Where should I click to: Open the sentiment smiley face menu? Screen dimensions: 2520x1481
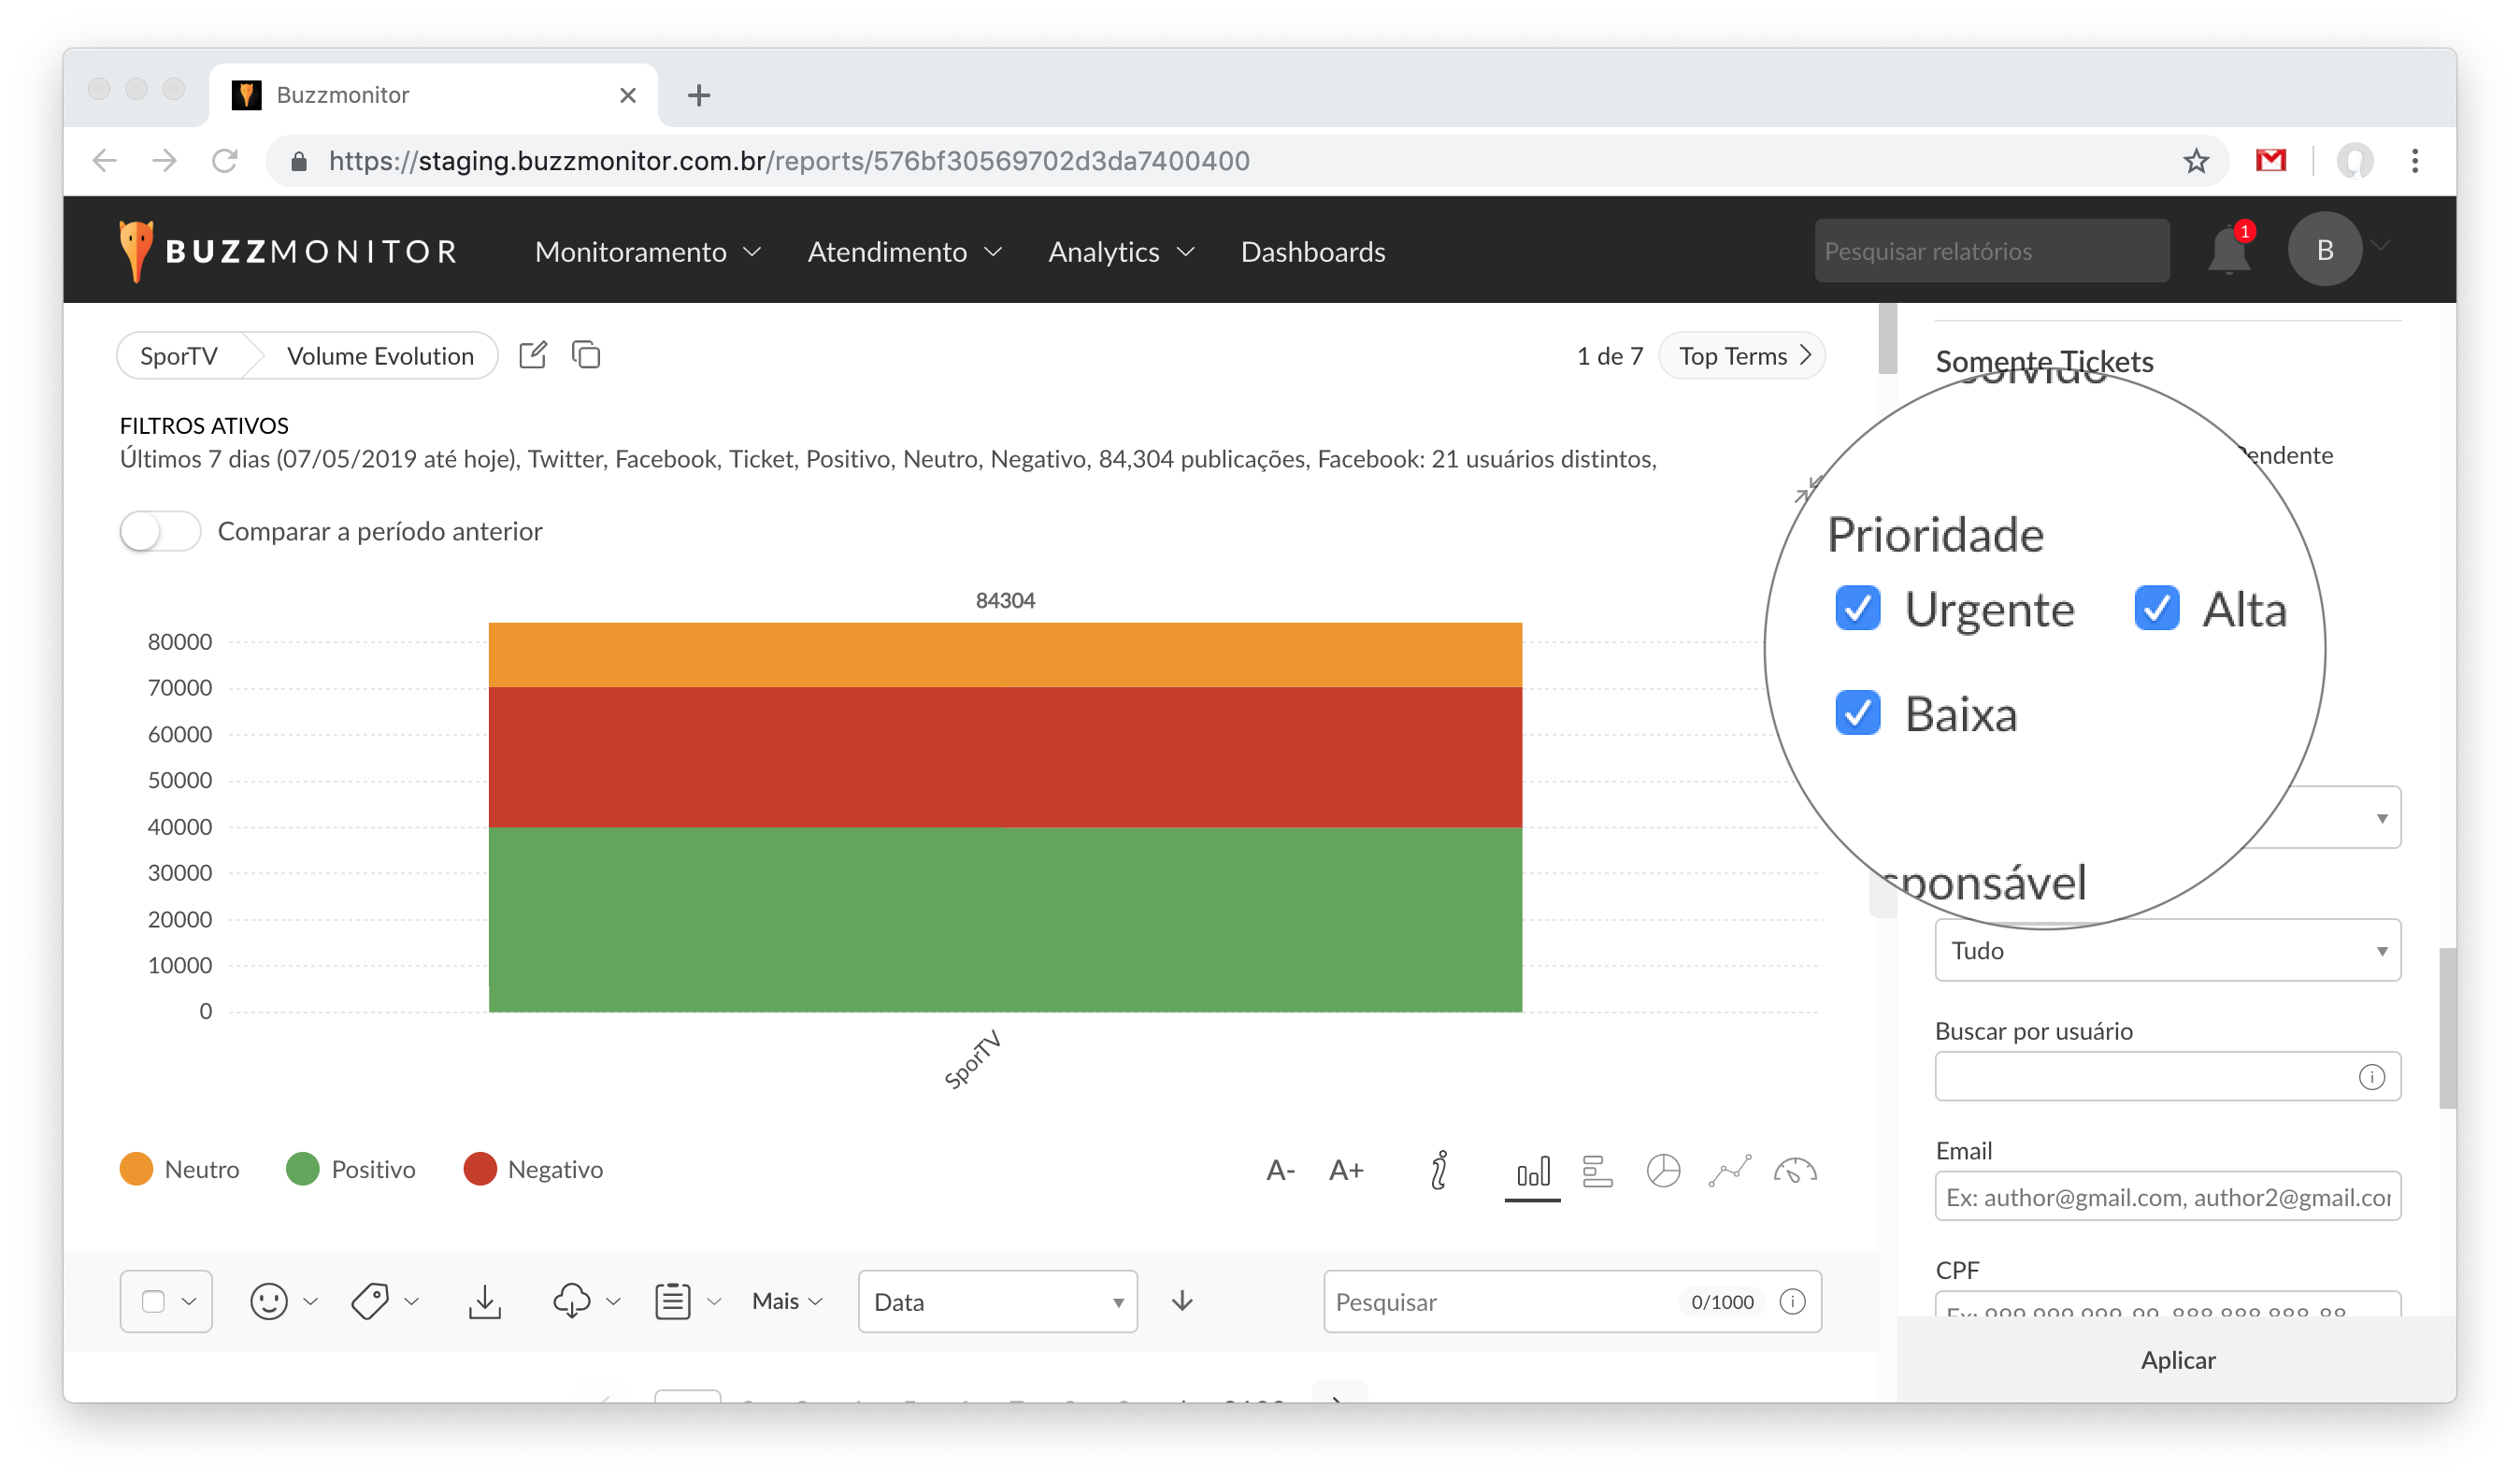pyautogui.click(x=269, y=1301)
